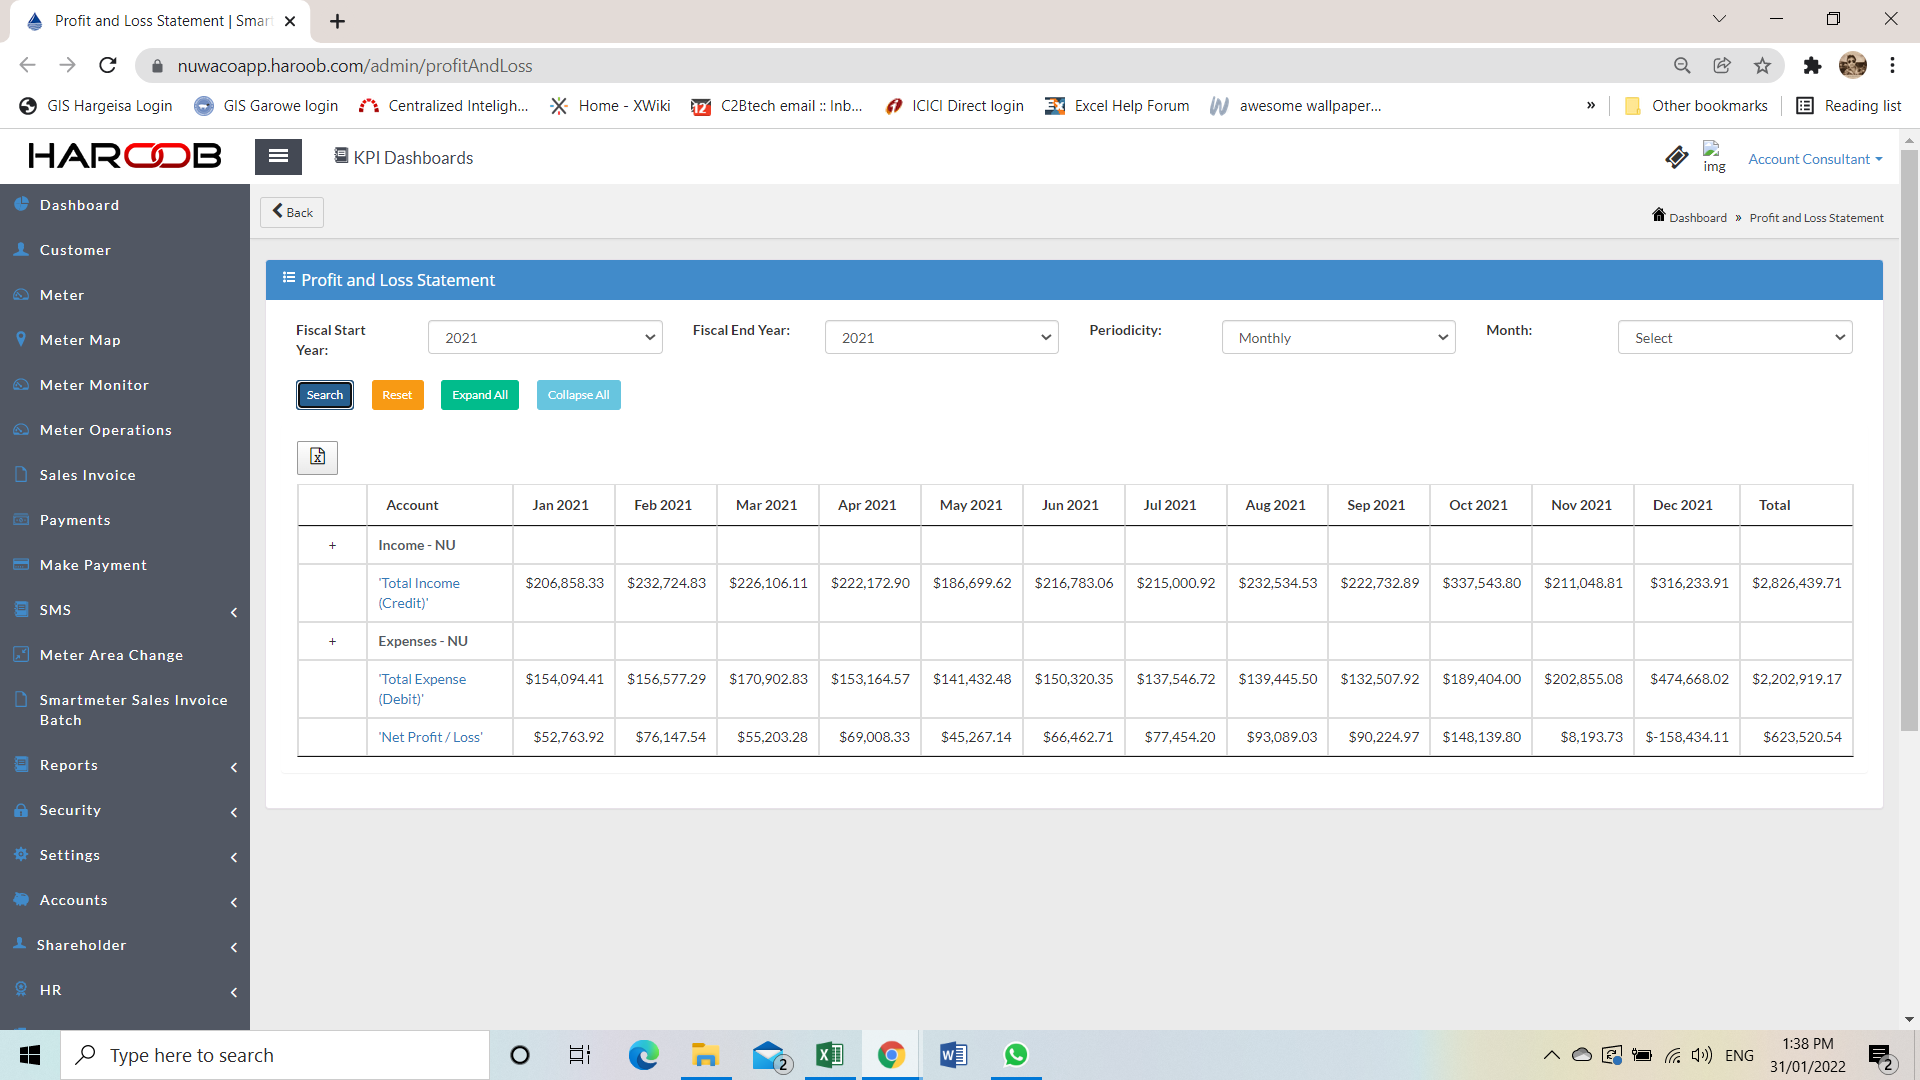
Task: Click the zoom magnifier icon in address bar
Action: click(x=1682, y=65)
